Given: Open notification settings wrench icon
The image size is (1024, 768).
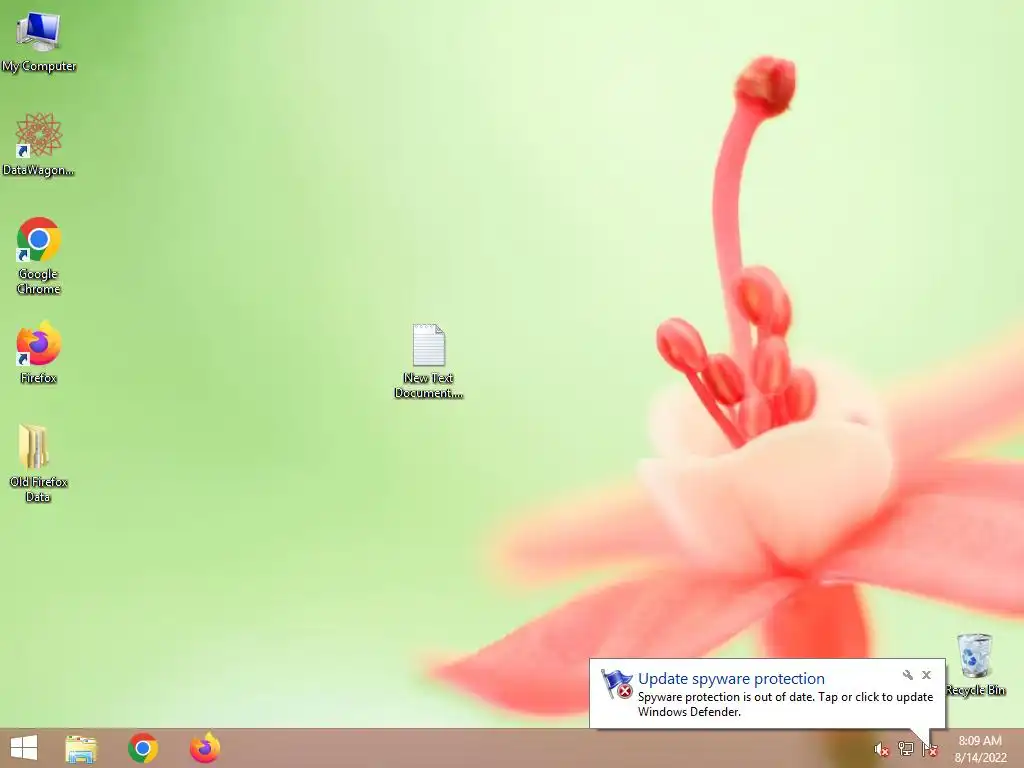Looking at the screenshot, I should click(908, 675).
